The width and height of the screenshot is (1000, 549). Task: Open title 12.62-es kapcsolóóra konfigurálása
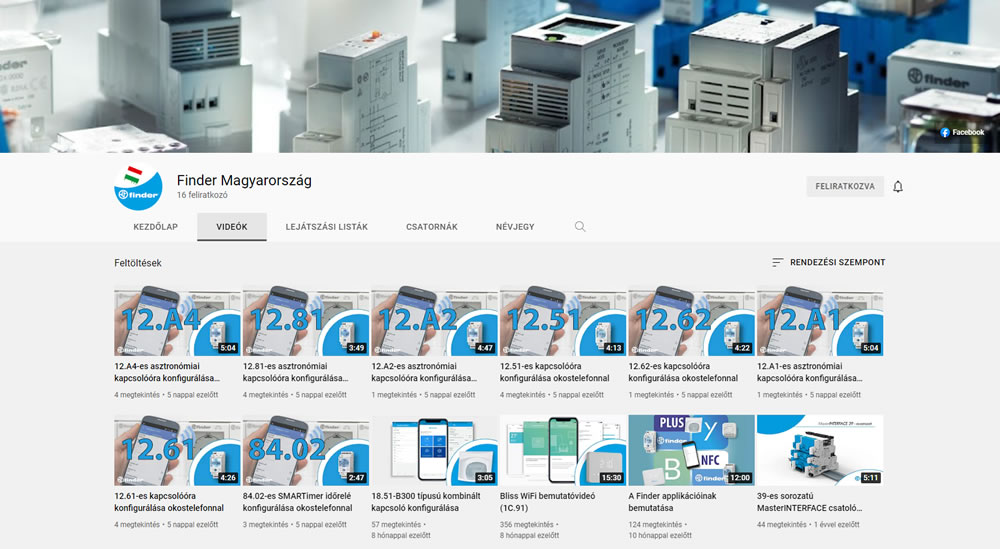684,372
